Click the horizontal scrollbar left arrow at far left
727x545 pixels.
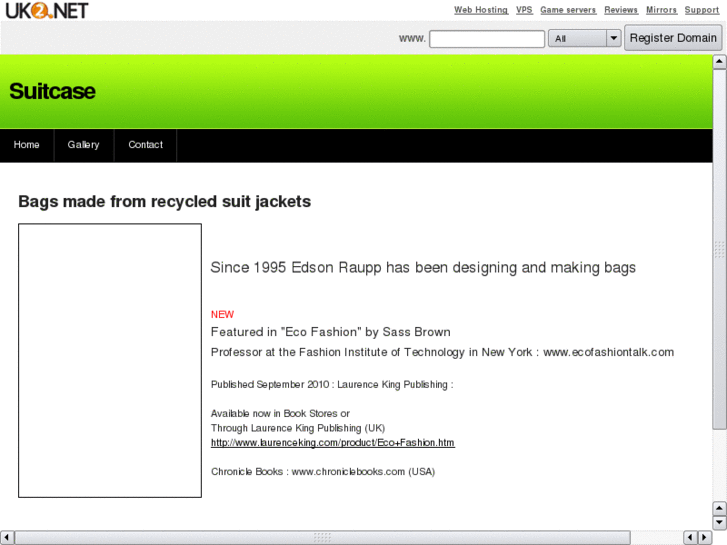(x=6, y=538)
